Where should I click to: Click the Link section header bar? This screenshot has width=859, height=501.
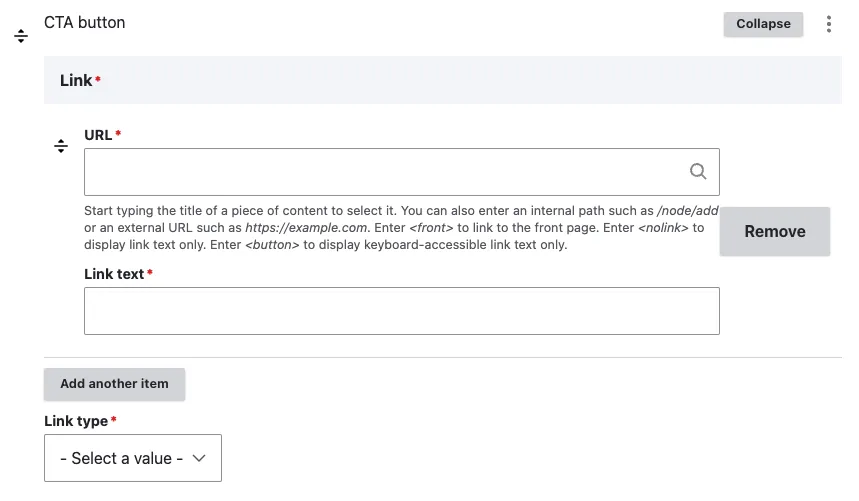point(442,80)
